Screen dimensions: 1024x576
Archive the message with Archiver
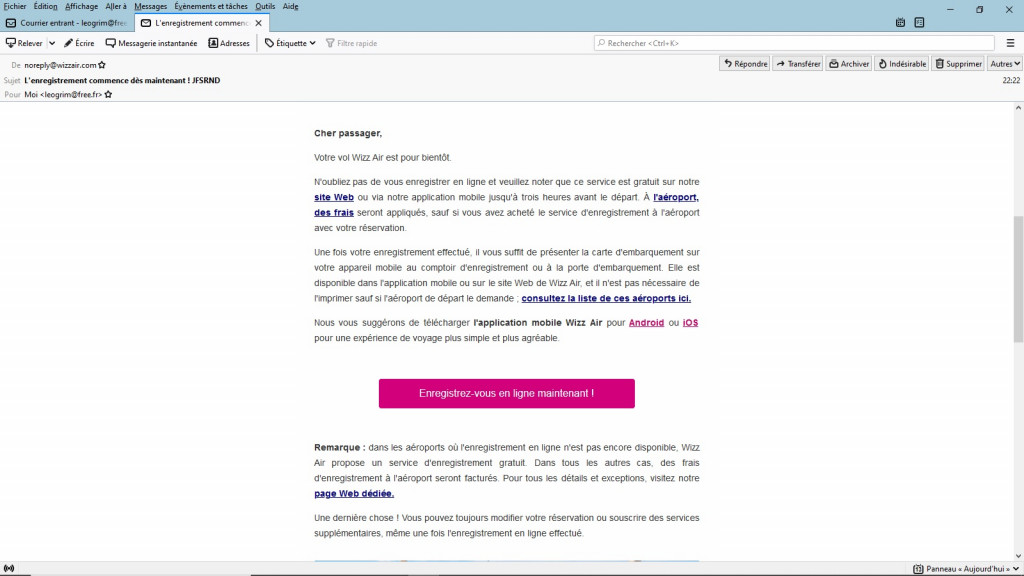[849, 63]
